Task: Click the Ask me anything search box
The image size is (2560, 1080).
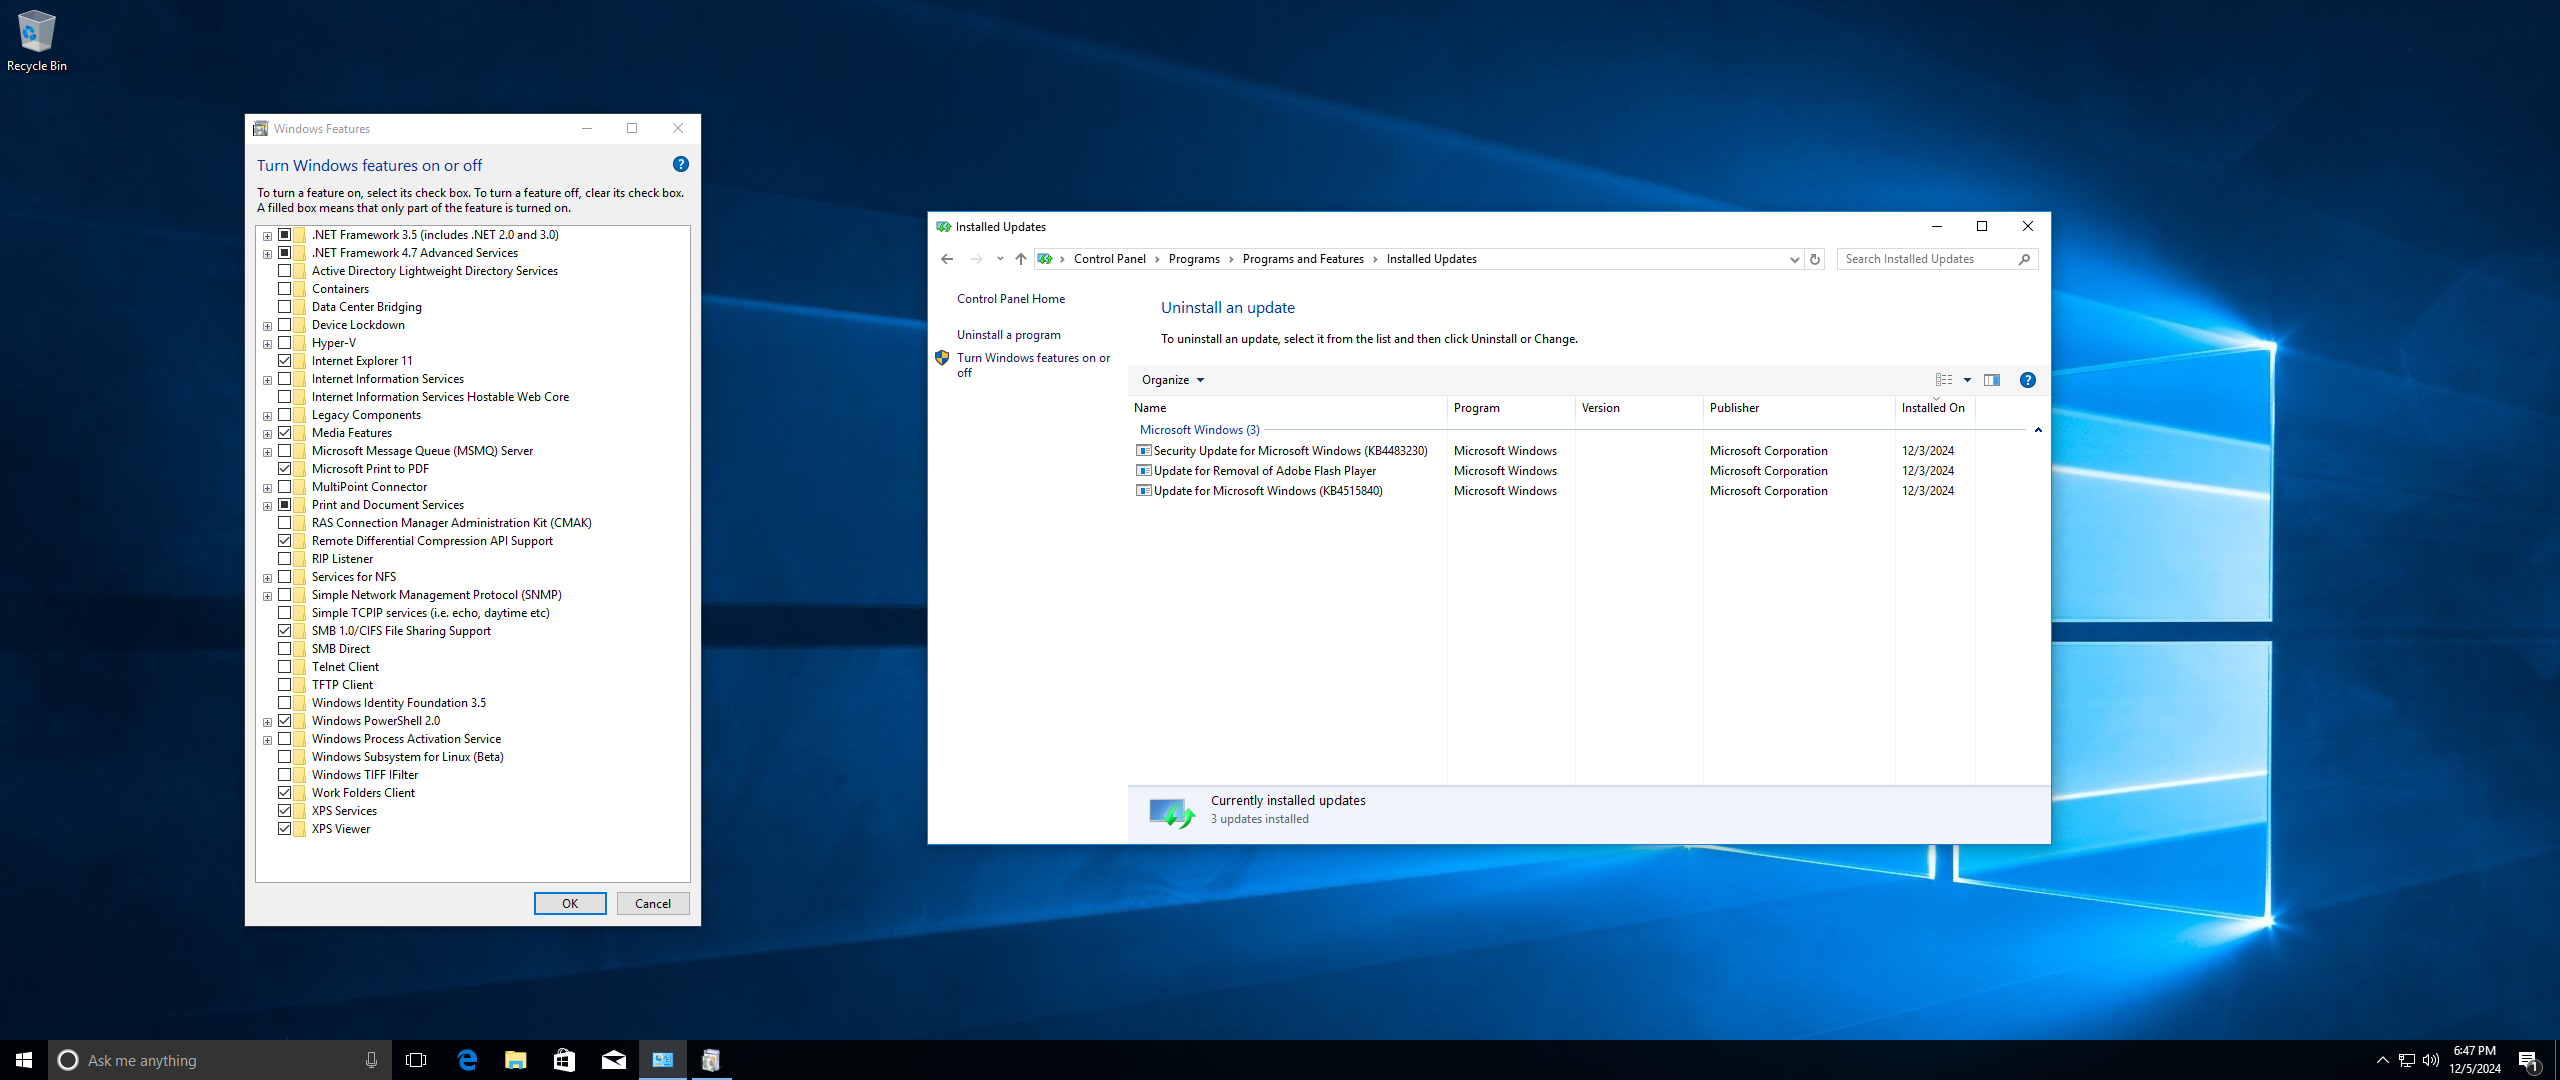Action: point(219,1060)
